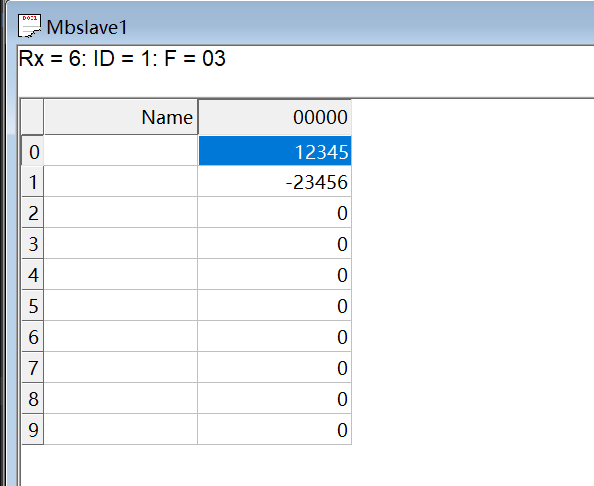
Task: Click the value cell in row 9
Action: 275,430
